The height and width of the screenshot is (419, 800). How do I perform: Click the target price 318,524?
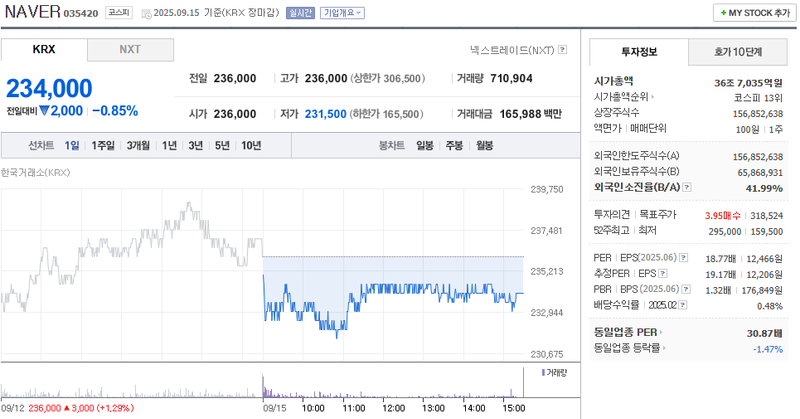coord(766,216)
